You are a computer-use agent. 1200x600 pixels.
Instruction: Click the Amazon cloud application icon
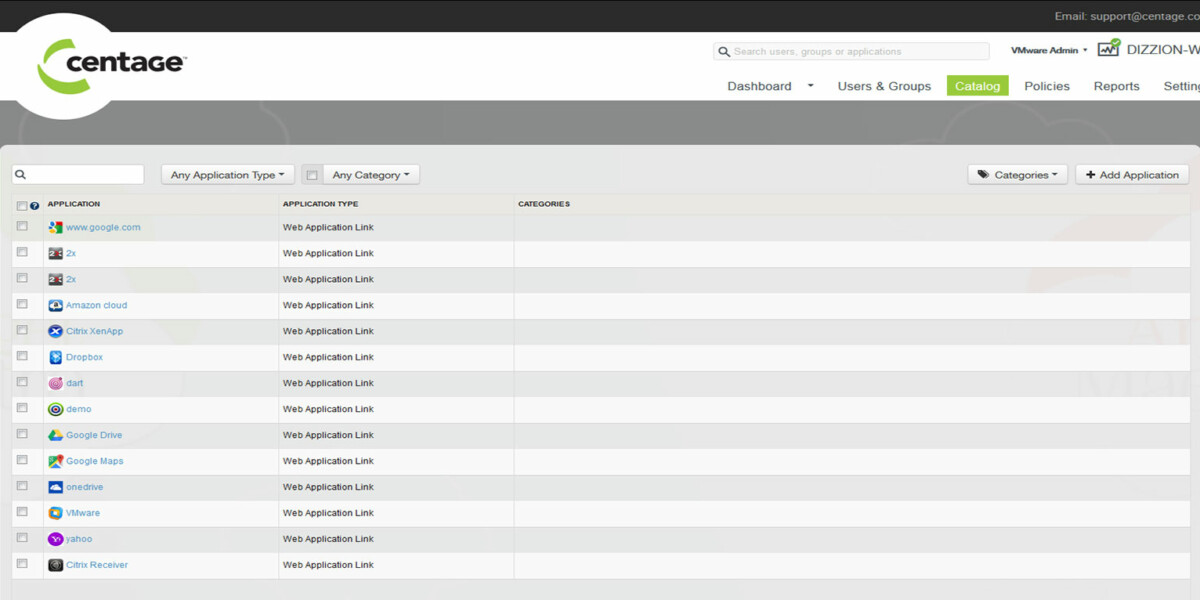click(x=56, y=305)
